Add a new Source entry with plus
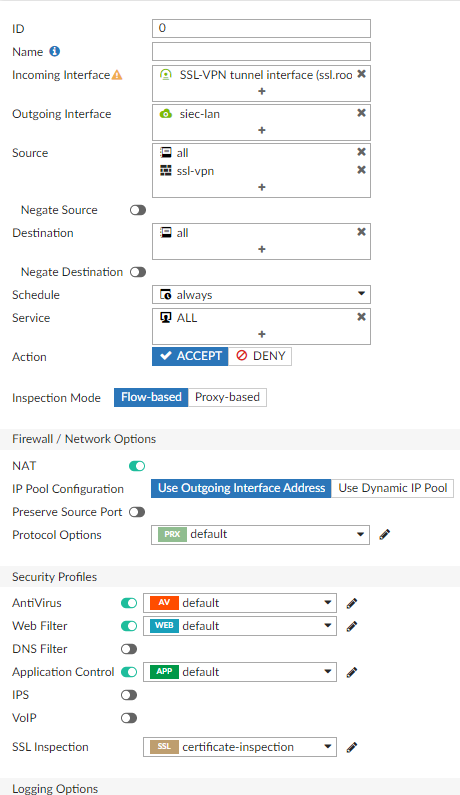This screenshot has height=795, width=460. (x=262, y=187)
